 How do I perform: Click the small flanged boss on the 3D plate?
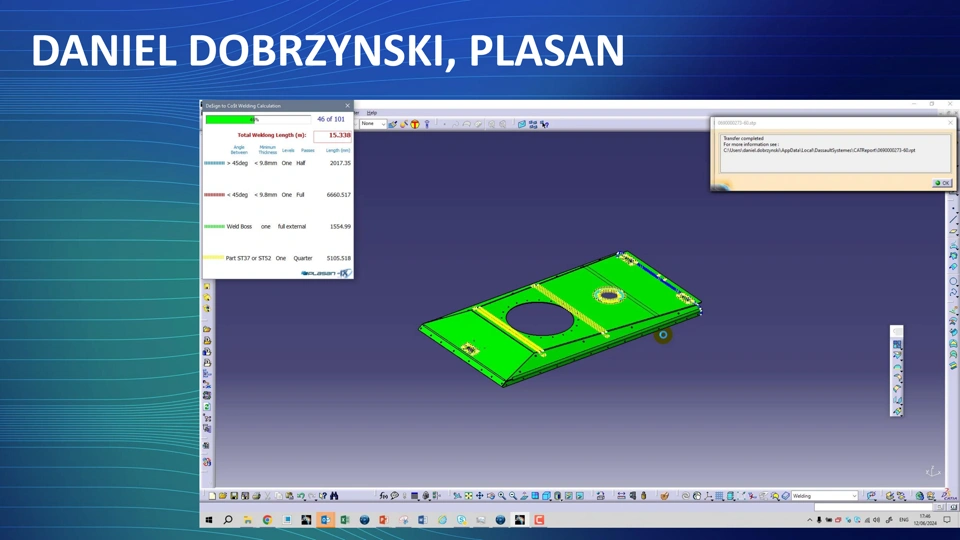pos(609,296)
